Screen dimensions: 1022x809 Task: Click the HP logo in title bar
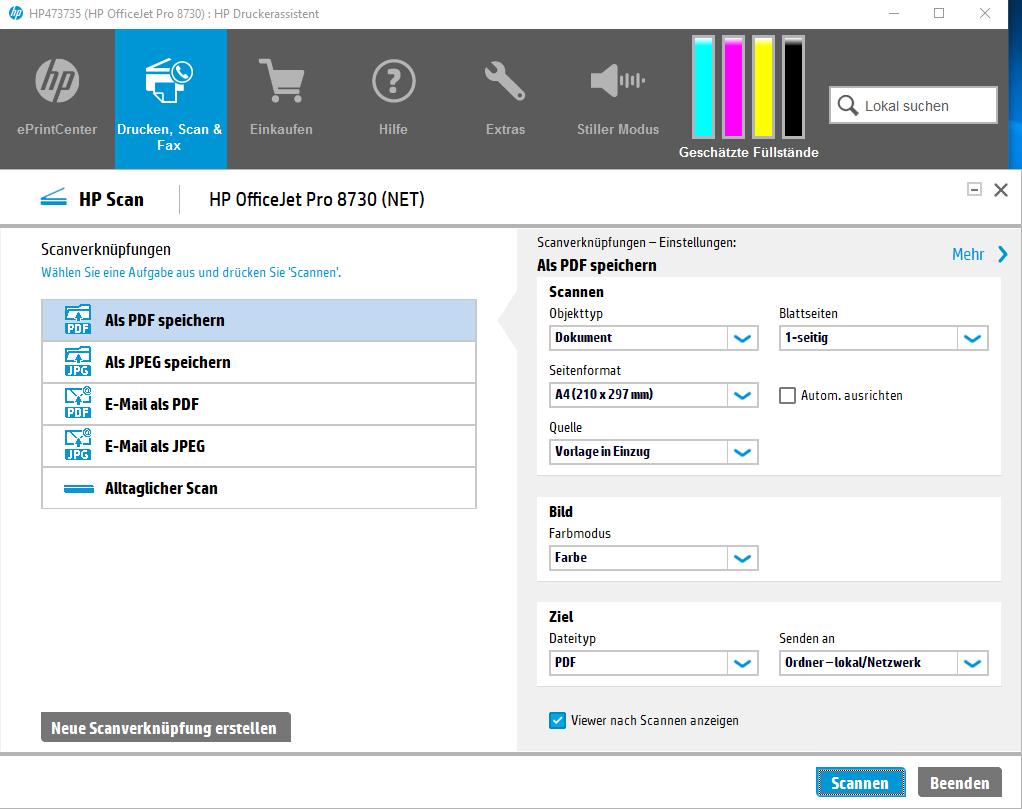pyautogui.click(x=16, y=13)
